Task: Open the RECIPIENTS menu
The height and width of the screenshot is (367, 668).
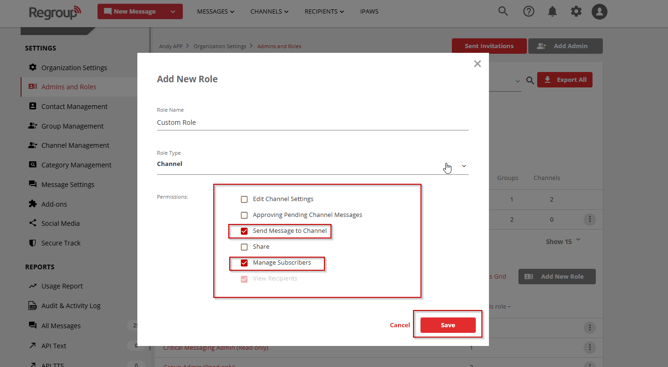Action: click(x=324, y=12)
